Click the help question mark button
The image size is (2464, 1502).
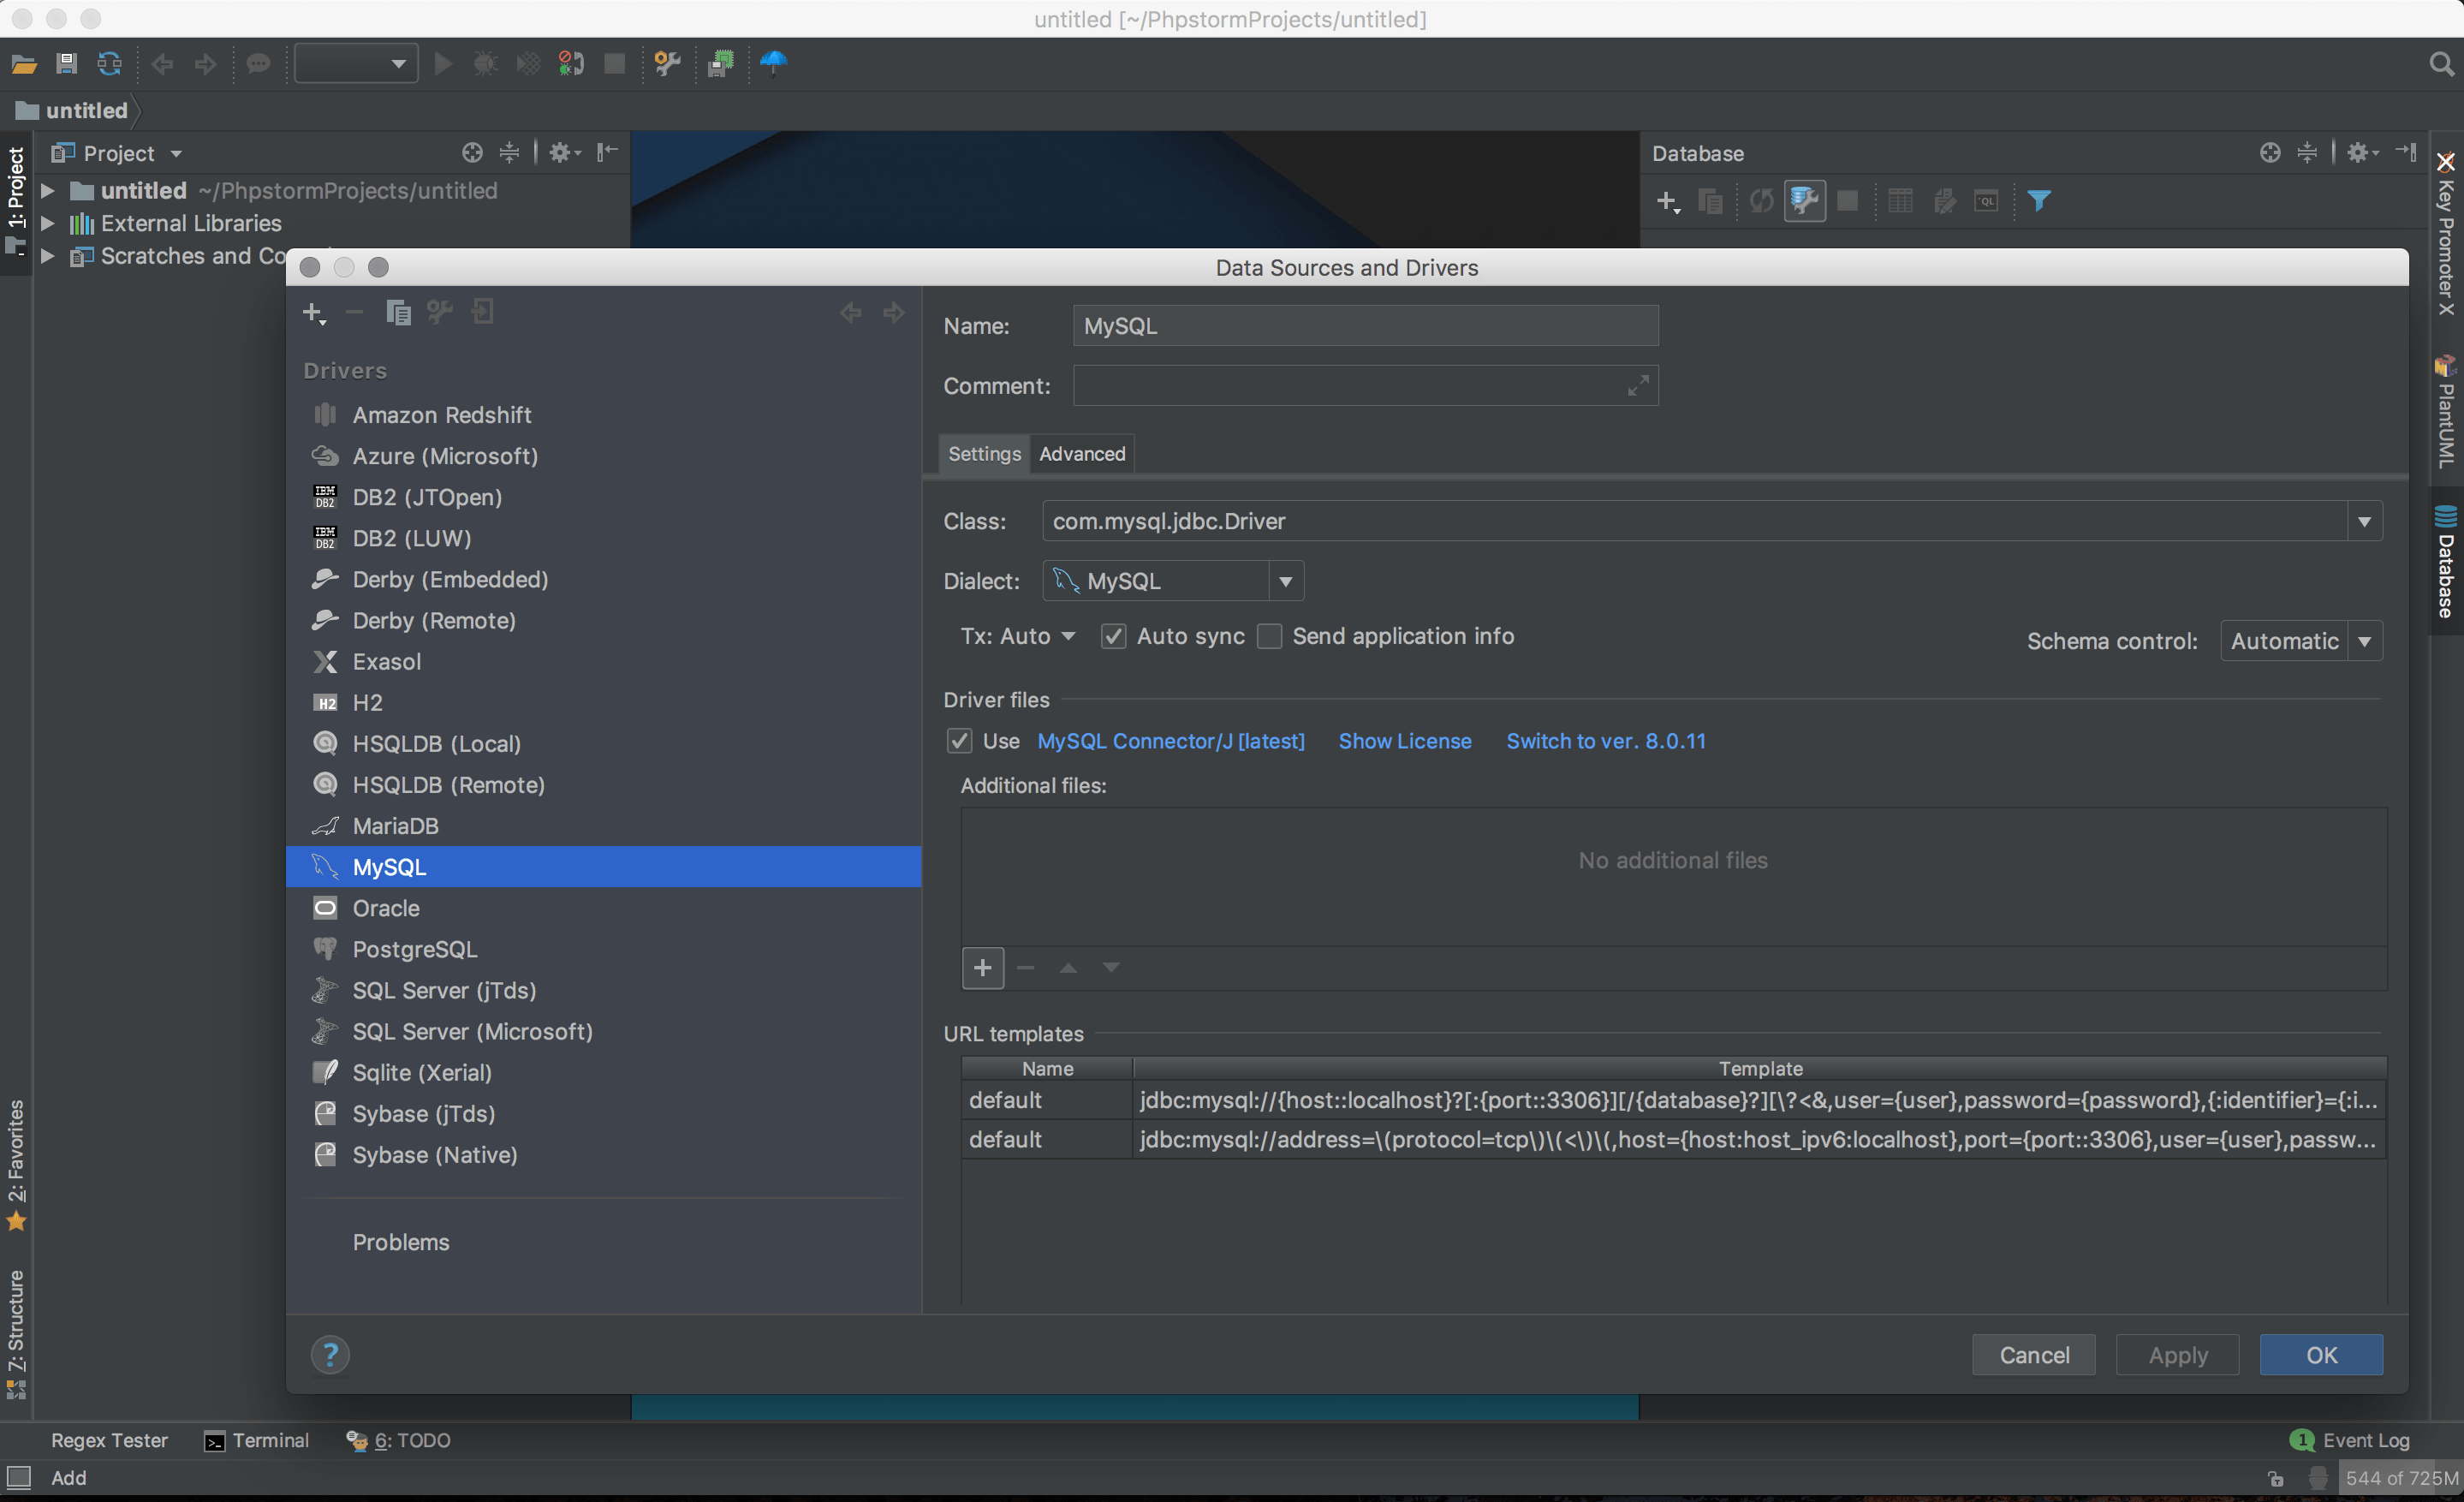[x=330, y=1355]
